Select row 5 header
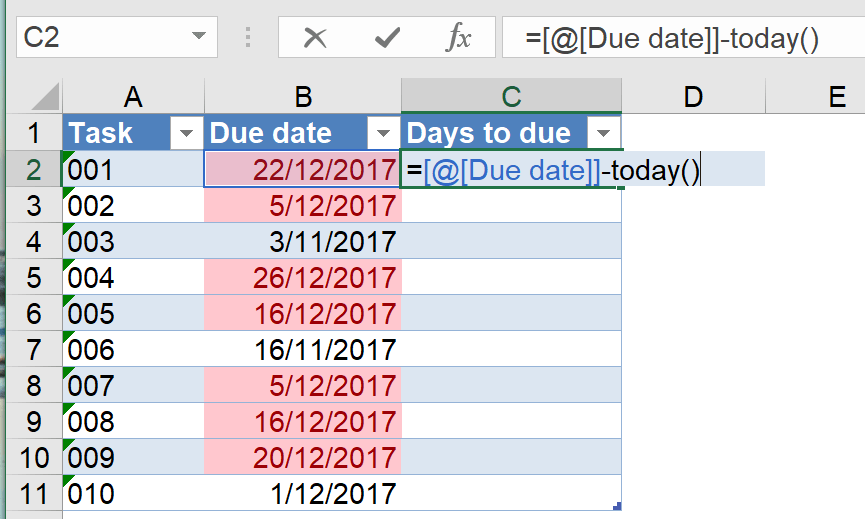Image resolution: width=865 pixels, height=519 pixels. [32, 277]
